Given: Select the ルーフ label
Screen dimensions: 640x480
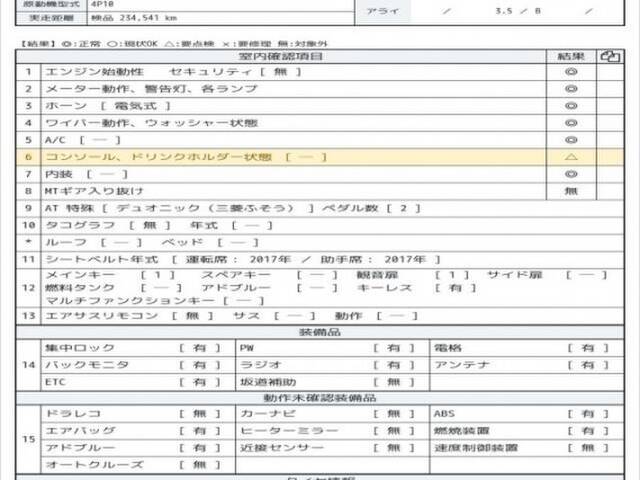Looking at the screenshot, I should (x=66, y=242).
